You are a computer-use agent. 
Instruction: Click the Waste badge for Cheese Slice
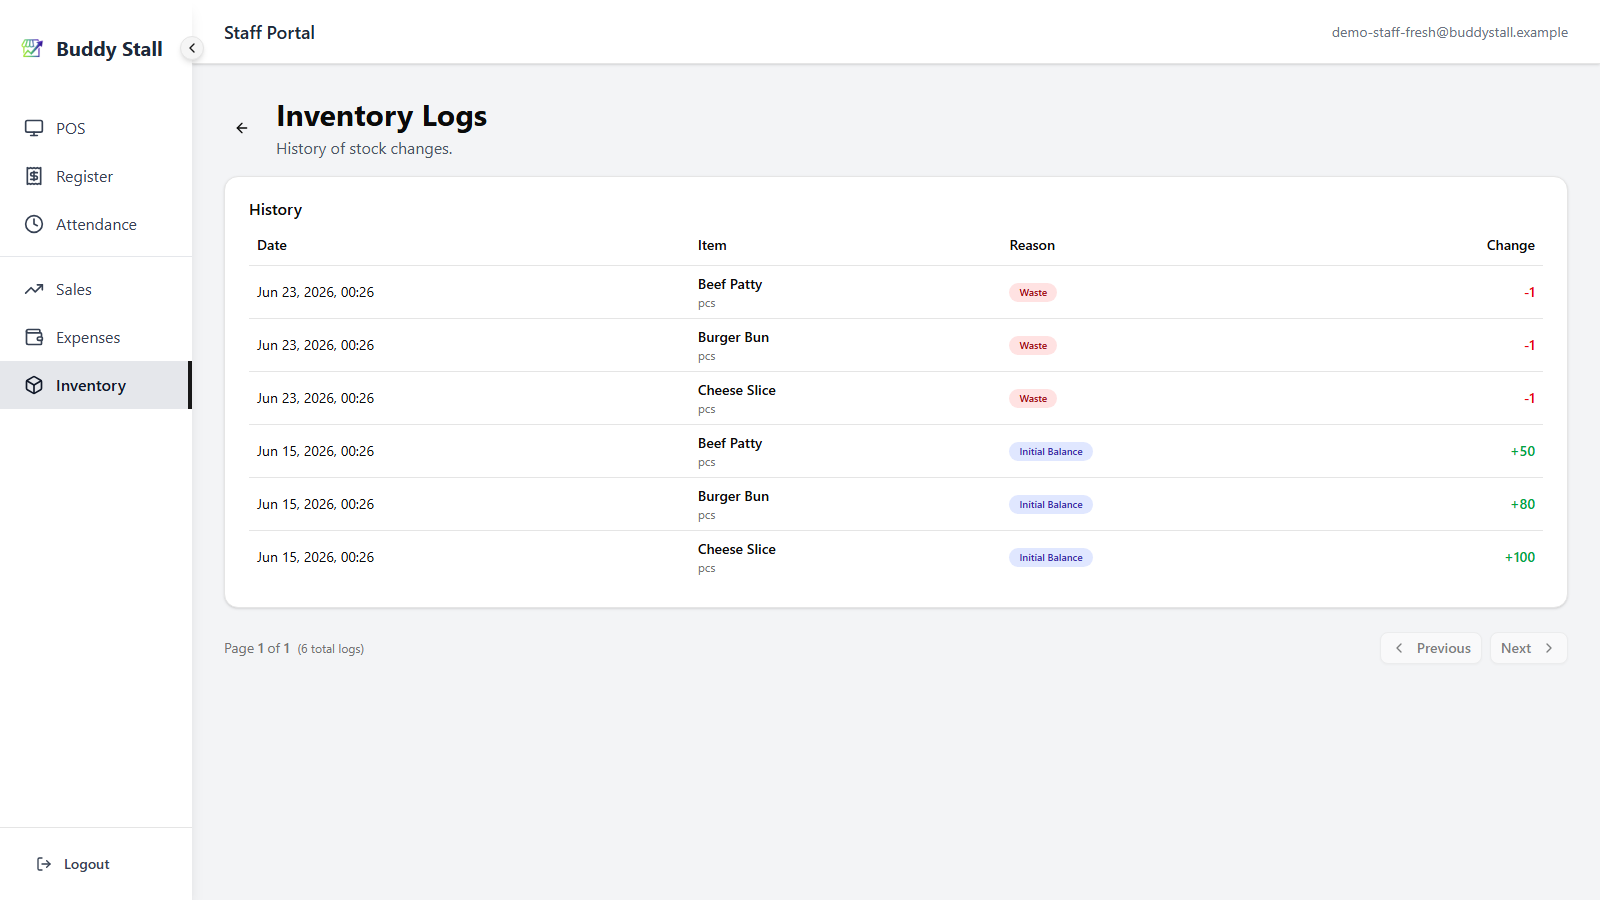pyautogui.click(x=1033, y=398)
